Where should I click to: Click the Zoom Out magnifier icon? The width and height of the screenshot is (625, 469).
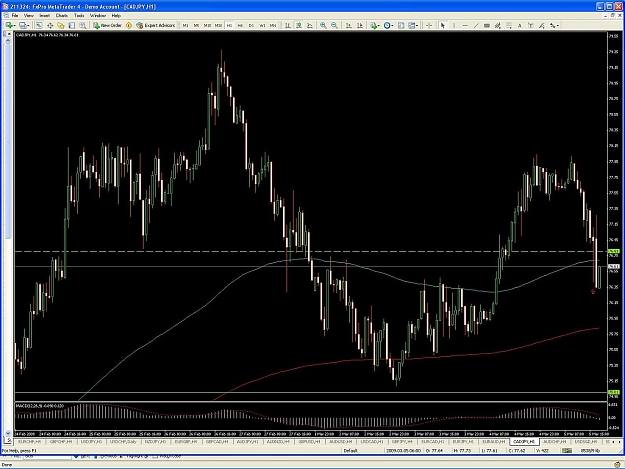tap(334, 25)
